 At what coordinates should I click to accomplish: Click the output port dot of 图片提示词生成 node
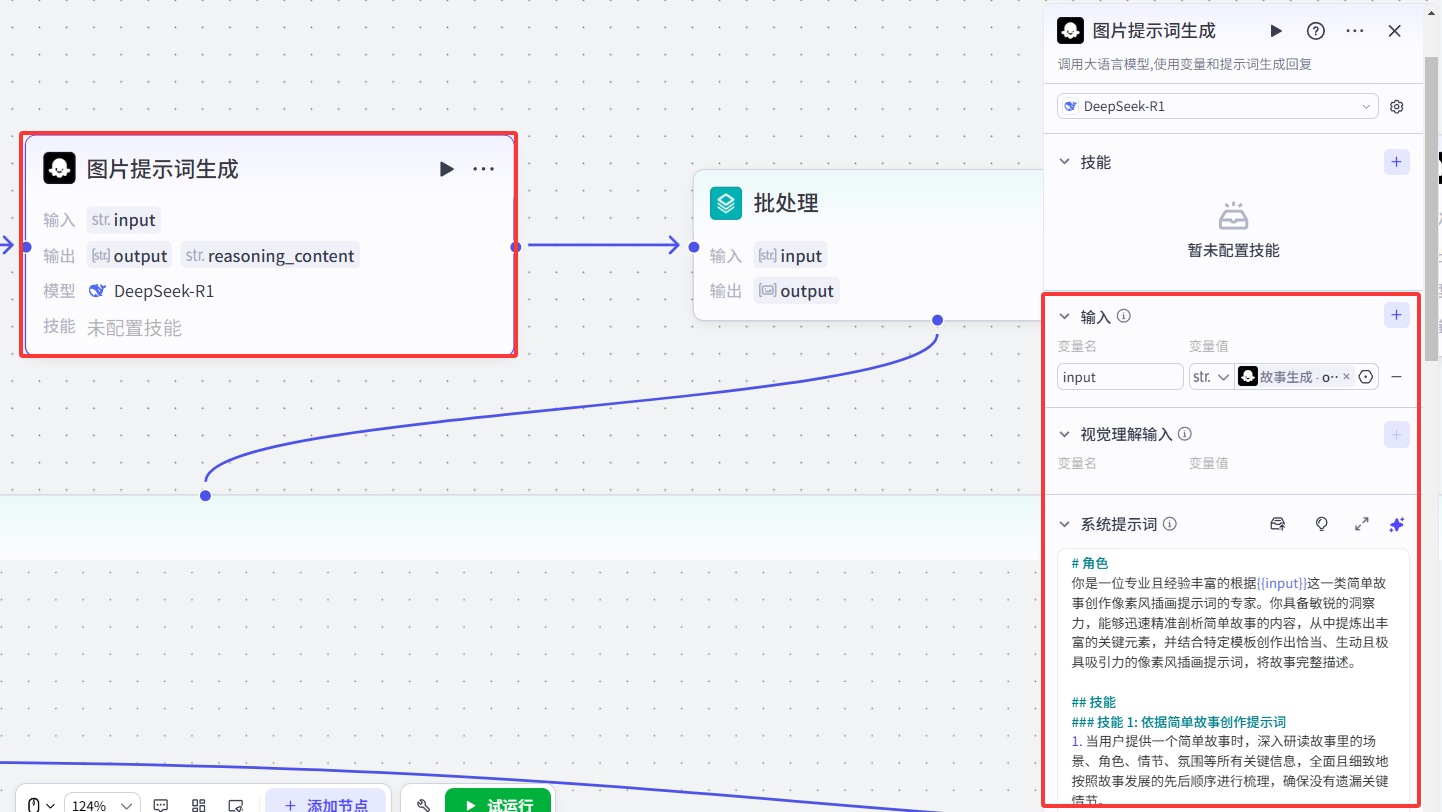coord(515,246)
